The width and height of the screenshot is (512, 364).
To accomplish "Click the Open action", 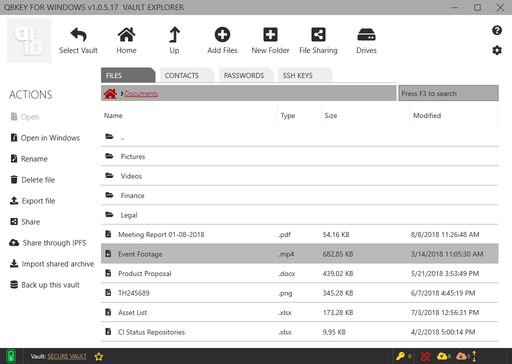I will click(25, 117).
